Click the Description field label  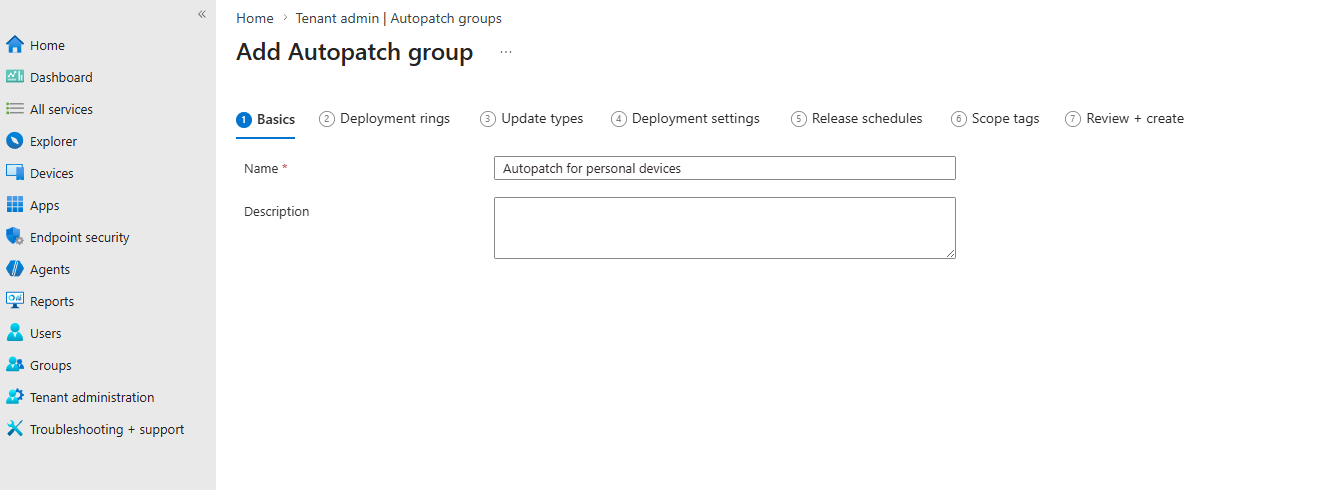(x=277, y=211)
